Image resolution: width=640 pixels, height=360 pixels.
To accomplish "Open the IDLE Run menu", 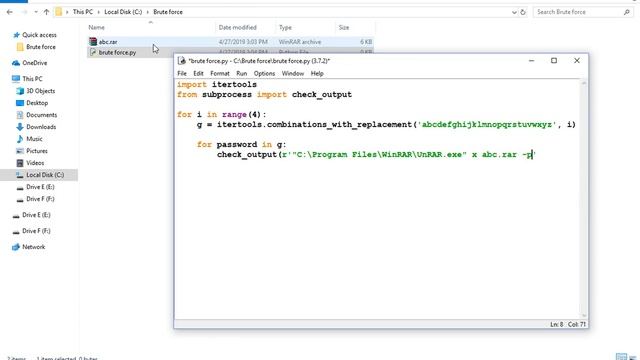I will 242,73.
